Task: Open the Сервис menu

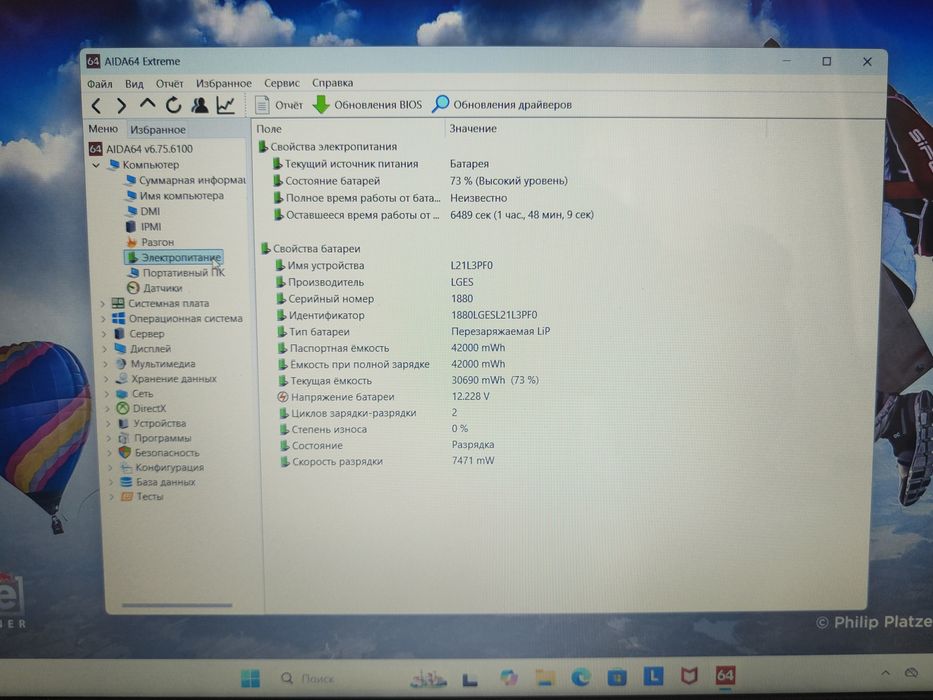Action: pyautogui.click(x=282, y=83)
